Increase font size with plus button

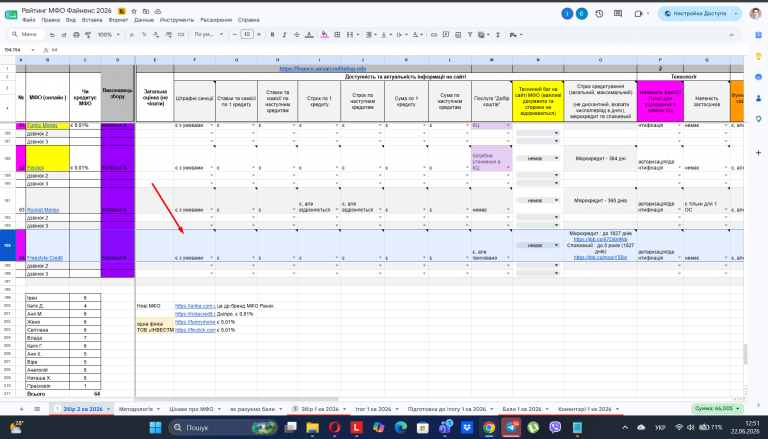[x=259, y=34]
